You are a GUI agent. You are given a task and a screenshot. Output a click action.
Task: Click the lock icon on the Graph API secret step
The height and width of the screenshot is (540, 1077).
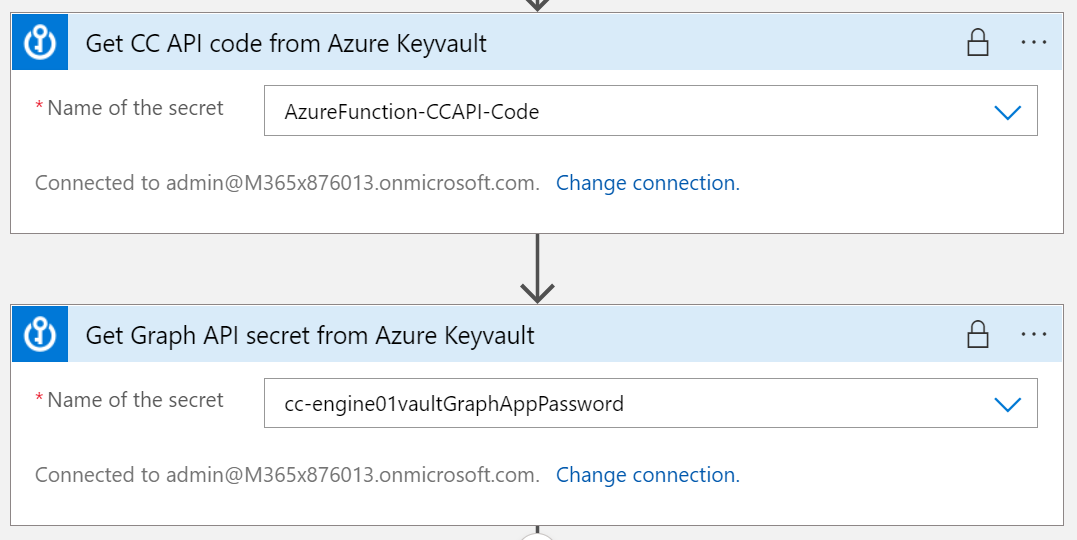(x=977, y=335)
